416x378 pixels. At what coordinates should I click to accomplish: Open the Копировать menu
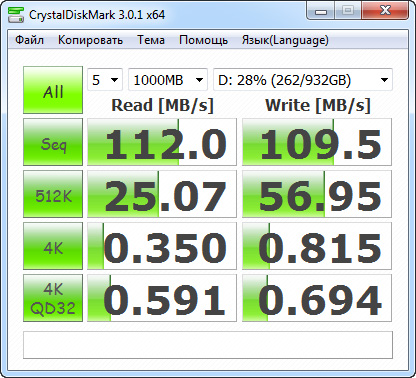[x=90, y=40]
